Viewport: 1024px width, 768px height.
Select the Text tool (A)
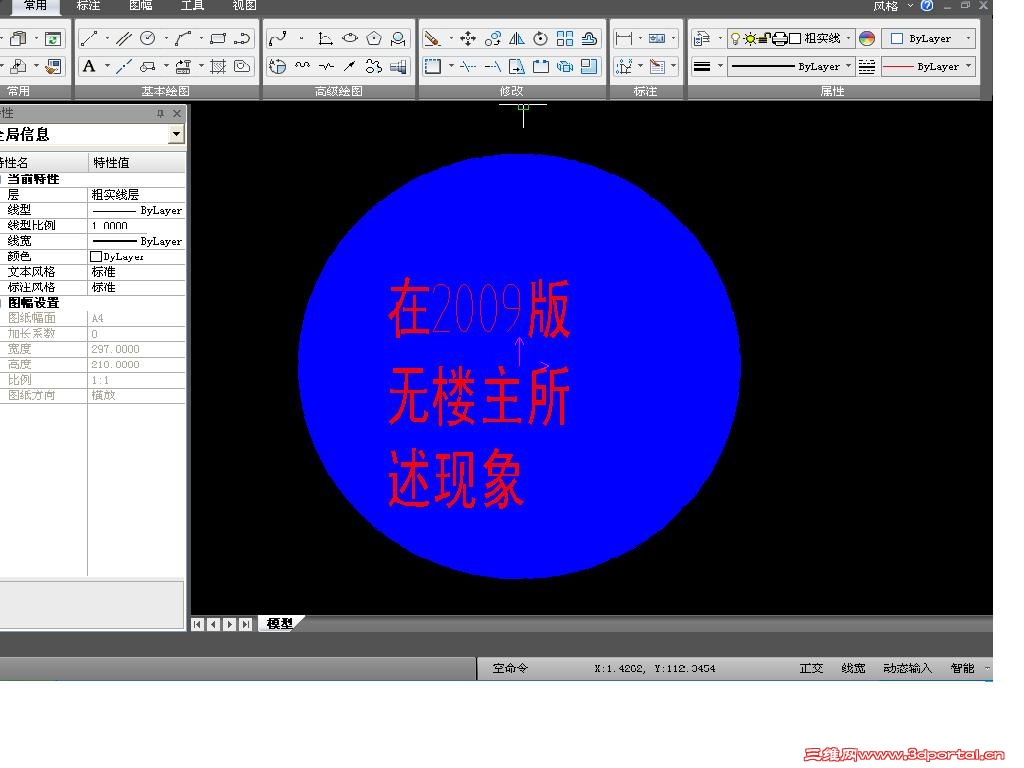coord(89,66)
